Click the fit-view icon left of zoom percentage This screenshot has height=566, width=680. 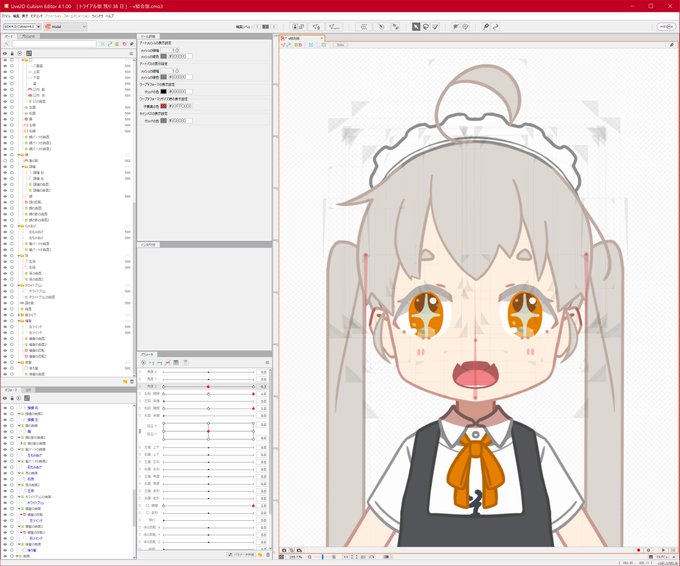(x=281, y=557)
